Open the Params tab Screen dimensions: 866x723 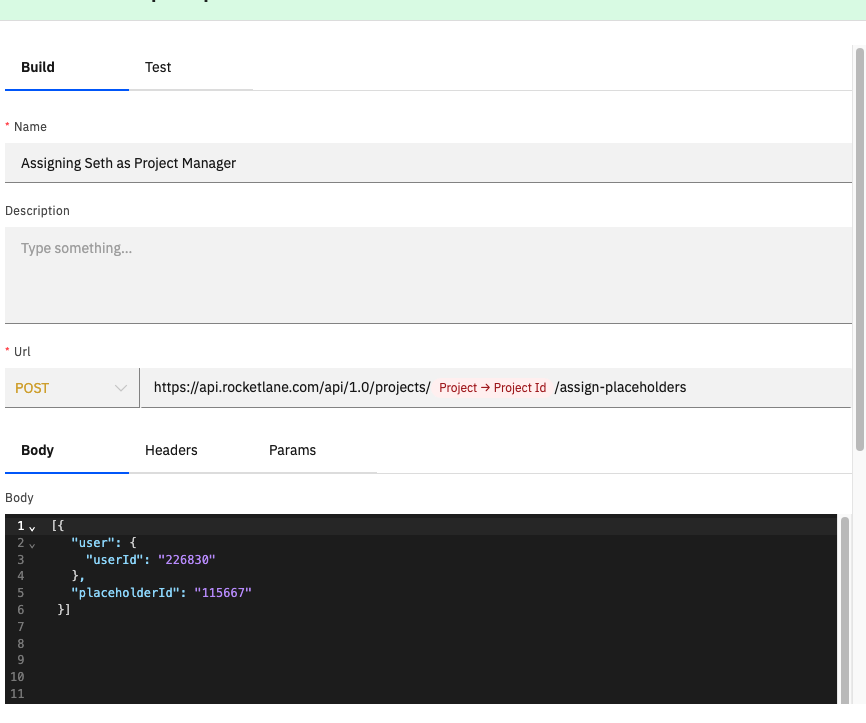click(x=292, y=450)
